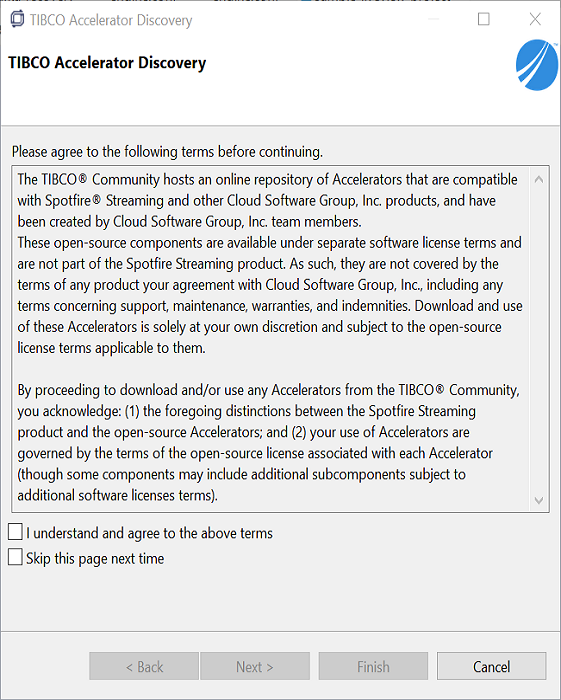Close the dialog with the X icon
Screen dimensions: 561x700
click(535, 19)
